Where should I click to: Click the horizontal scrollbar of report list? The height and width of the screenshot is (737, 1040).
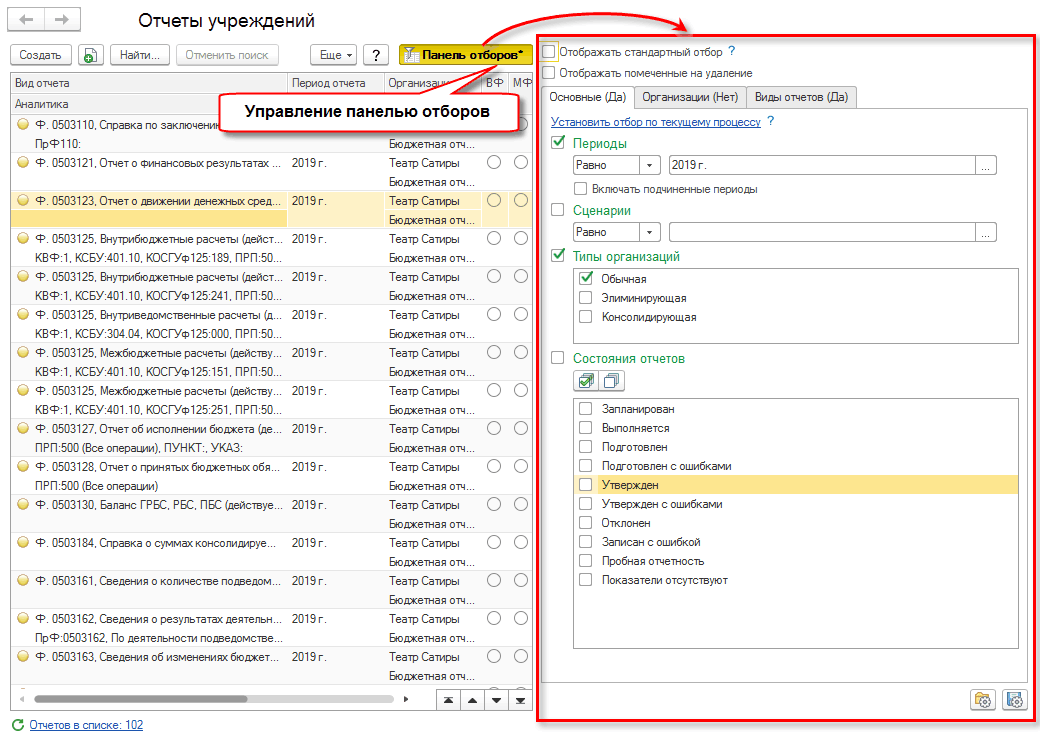pos(140,700)
